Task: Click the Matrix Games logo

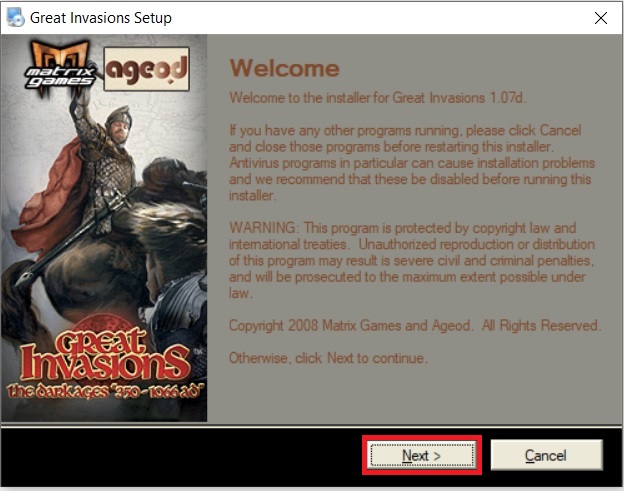Action: click(60, 68)
